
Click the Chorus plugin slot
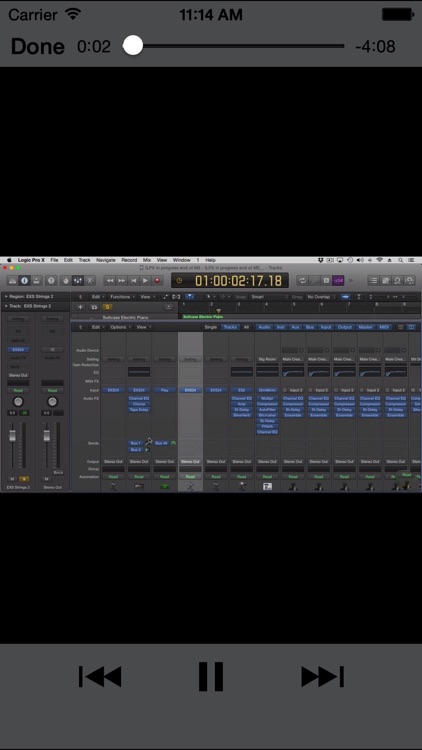tap(139, 404)
